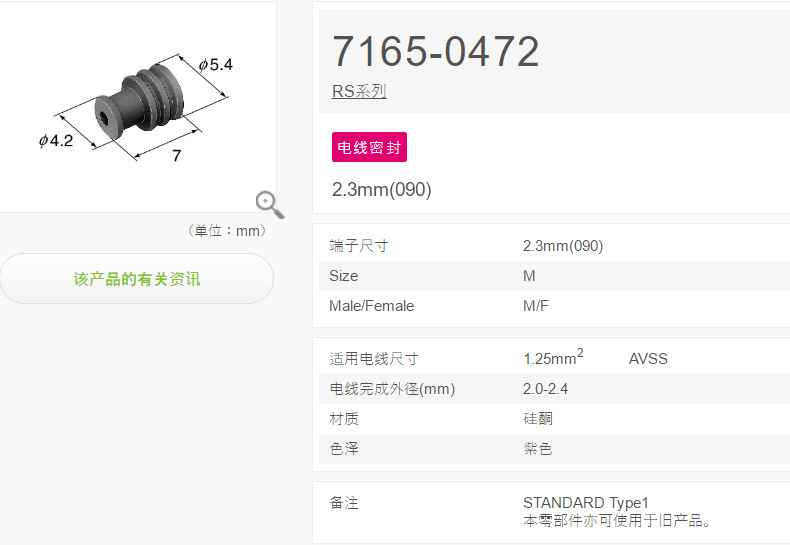Click the Size row value M
Viewport: 790px width, 545px height.
tap(529, 276)
